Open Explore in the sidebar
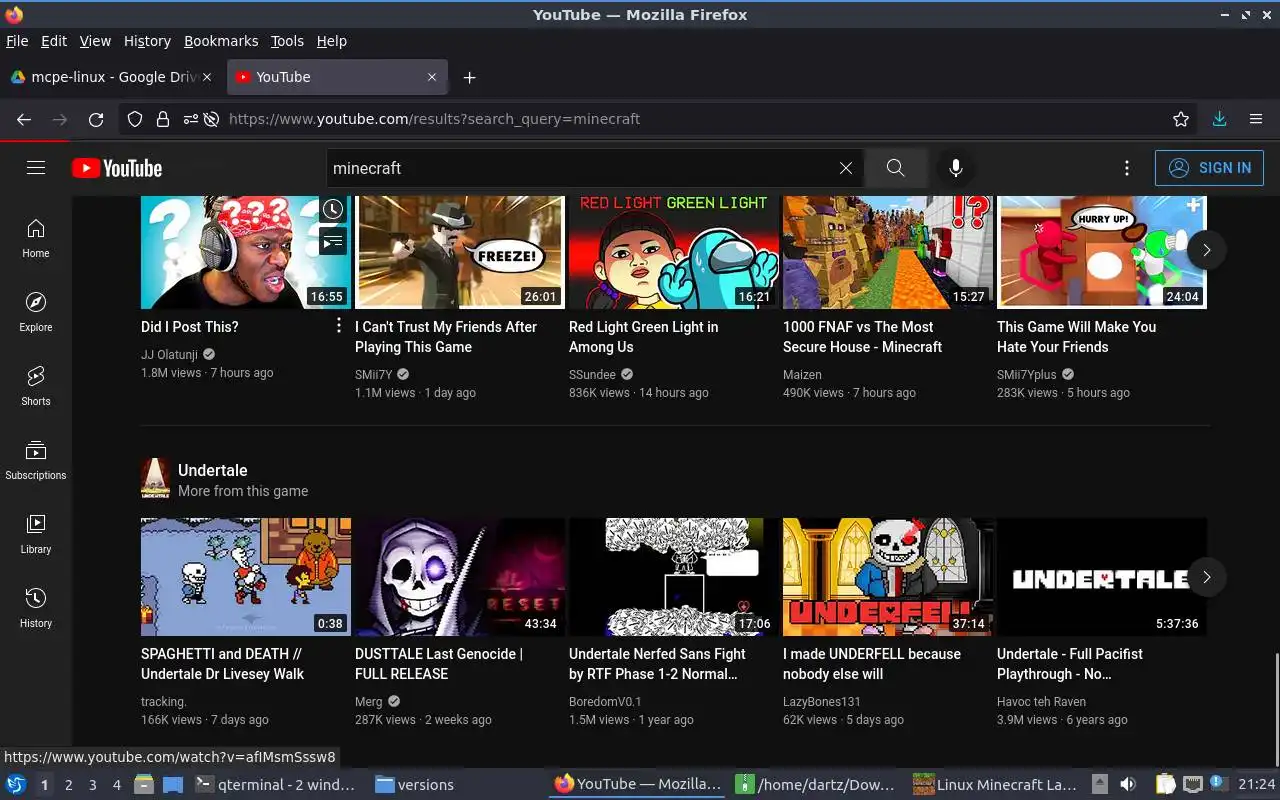The image size is (1280, 800). [x=36, y=312]
